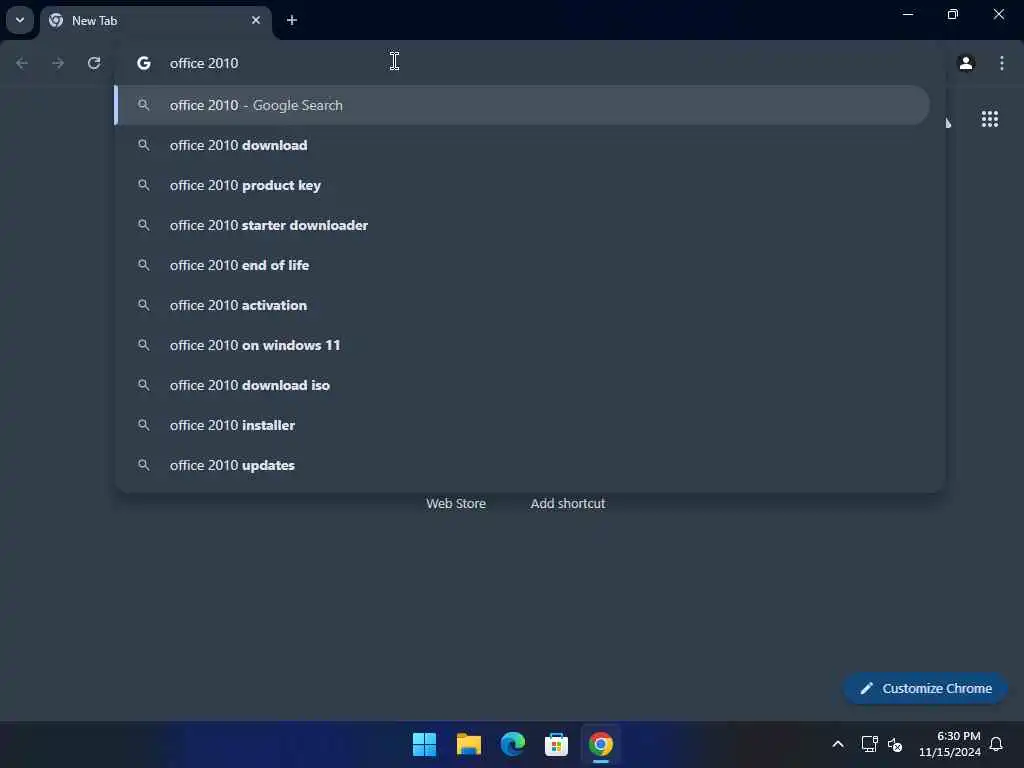Choose 'office 2010 - Google Search' suggestion
This screenshot has width=1024, height=768.
(x=522, y=105)
